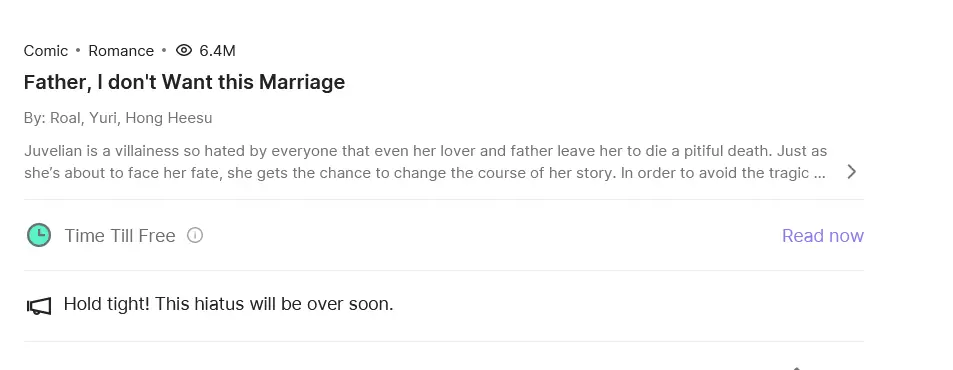Click author name Yuri
953x370 pixels.
pos(103,118)
